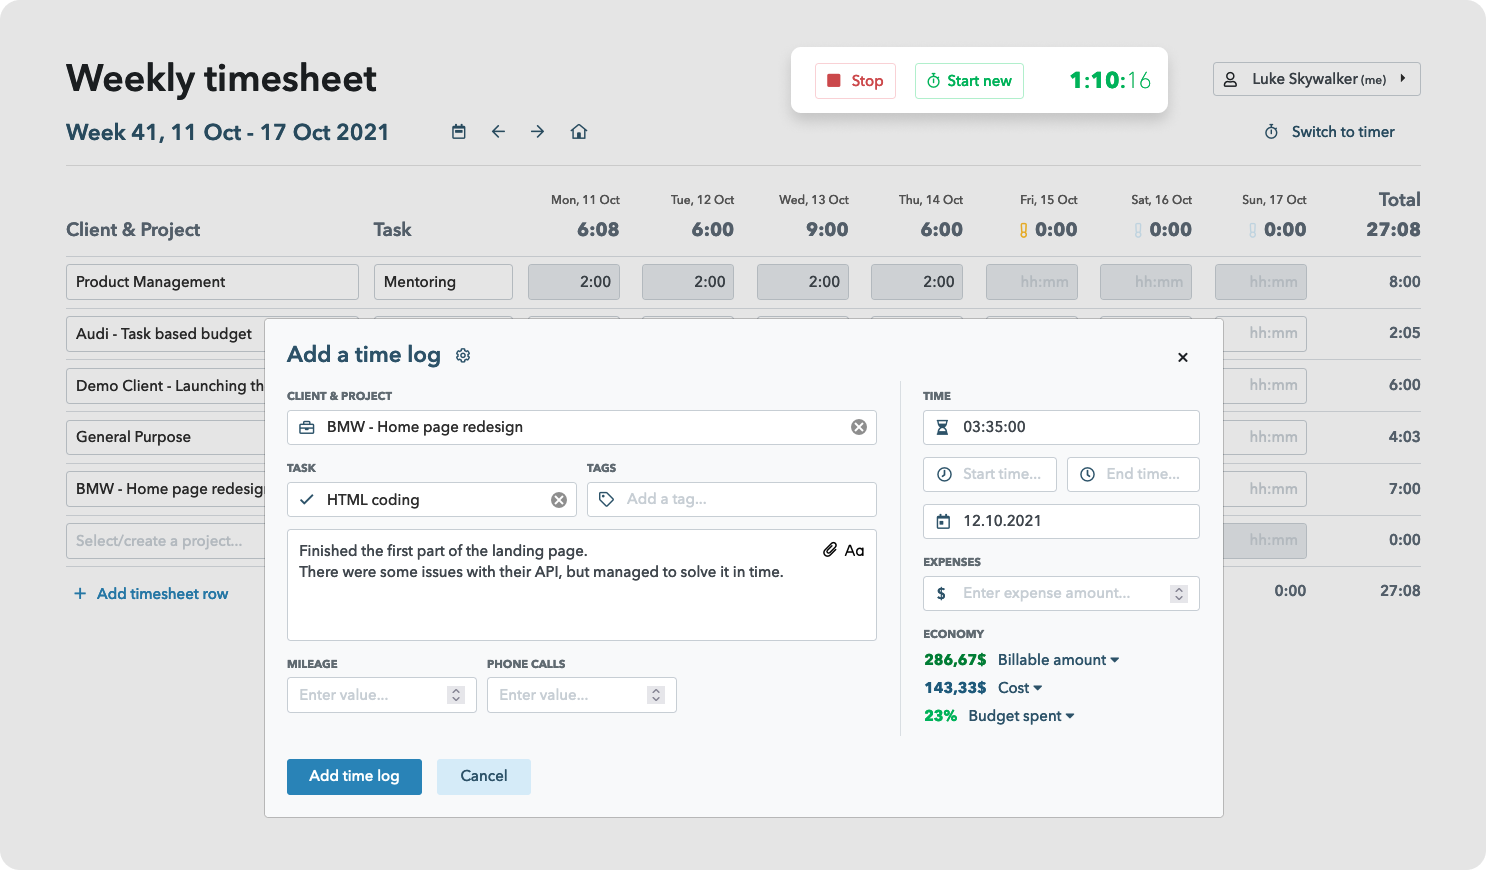This screenshot has height=870, width=1486.
Task: Expand the Billable amount dropdown
Action: coord(1059,660)
